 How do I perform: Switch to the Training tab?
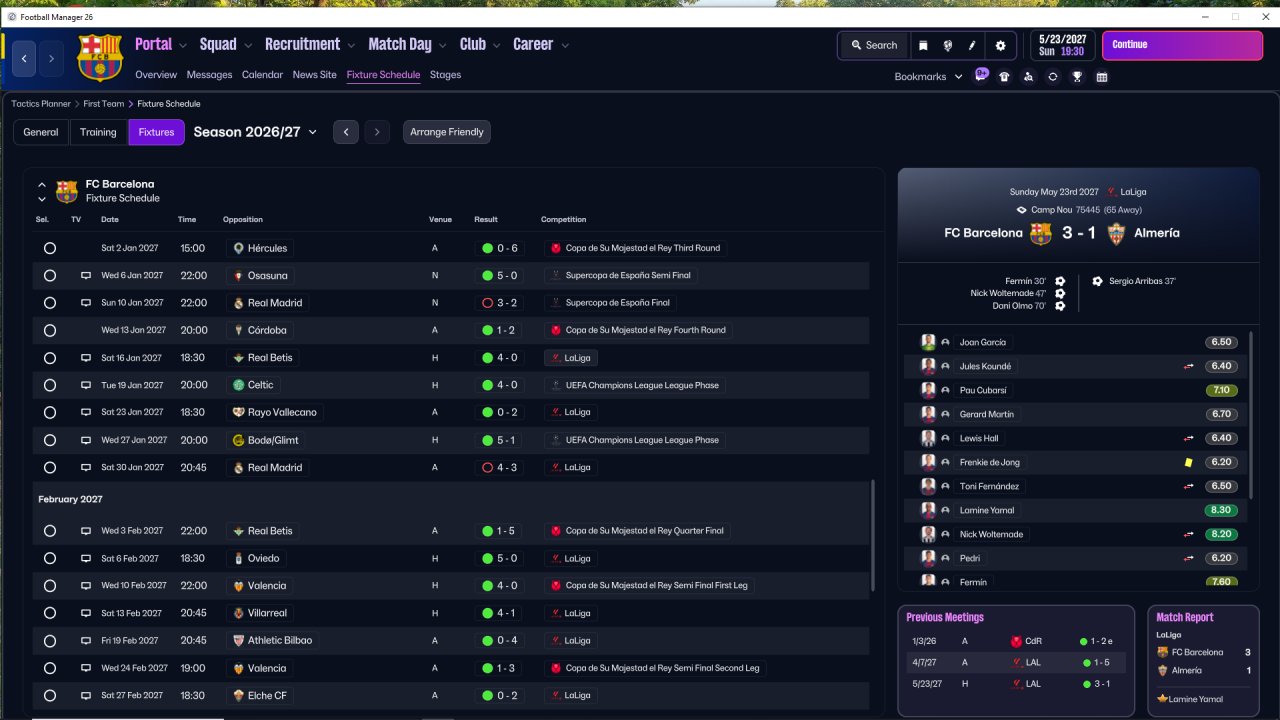pos(98,132)
